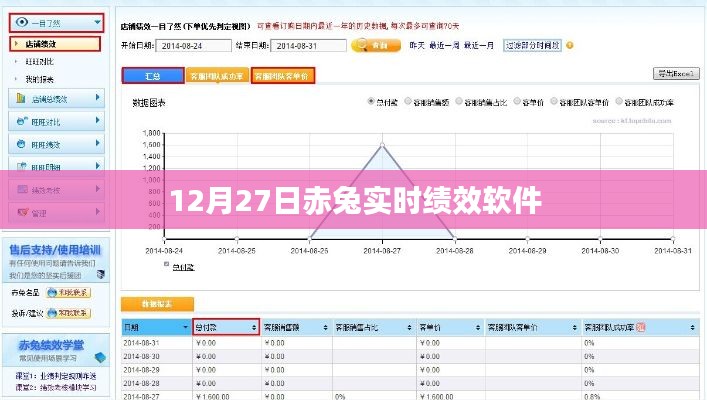707x400 pixels.
Task: Click the 0.8% success rate cell
Action: [592, 396]
